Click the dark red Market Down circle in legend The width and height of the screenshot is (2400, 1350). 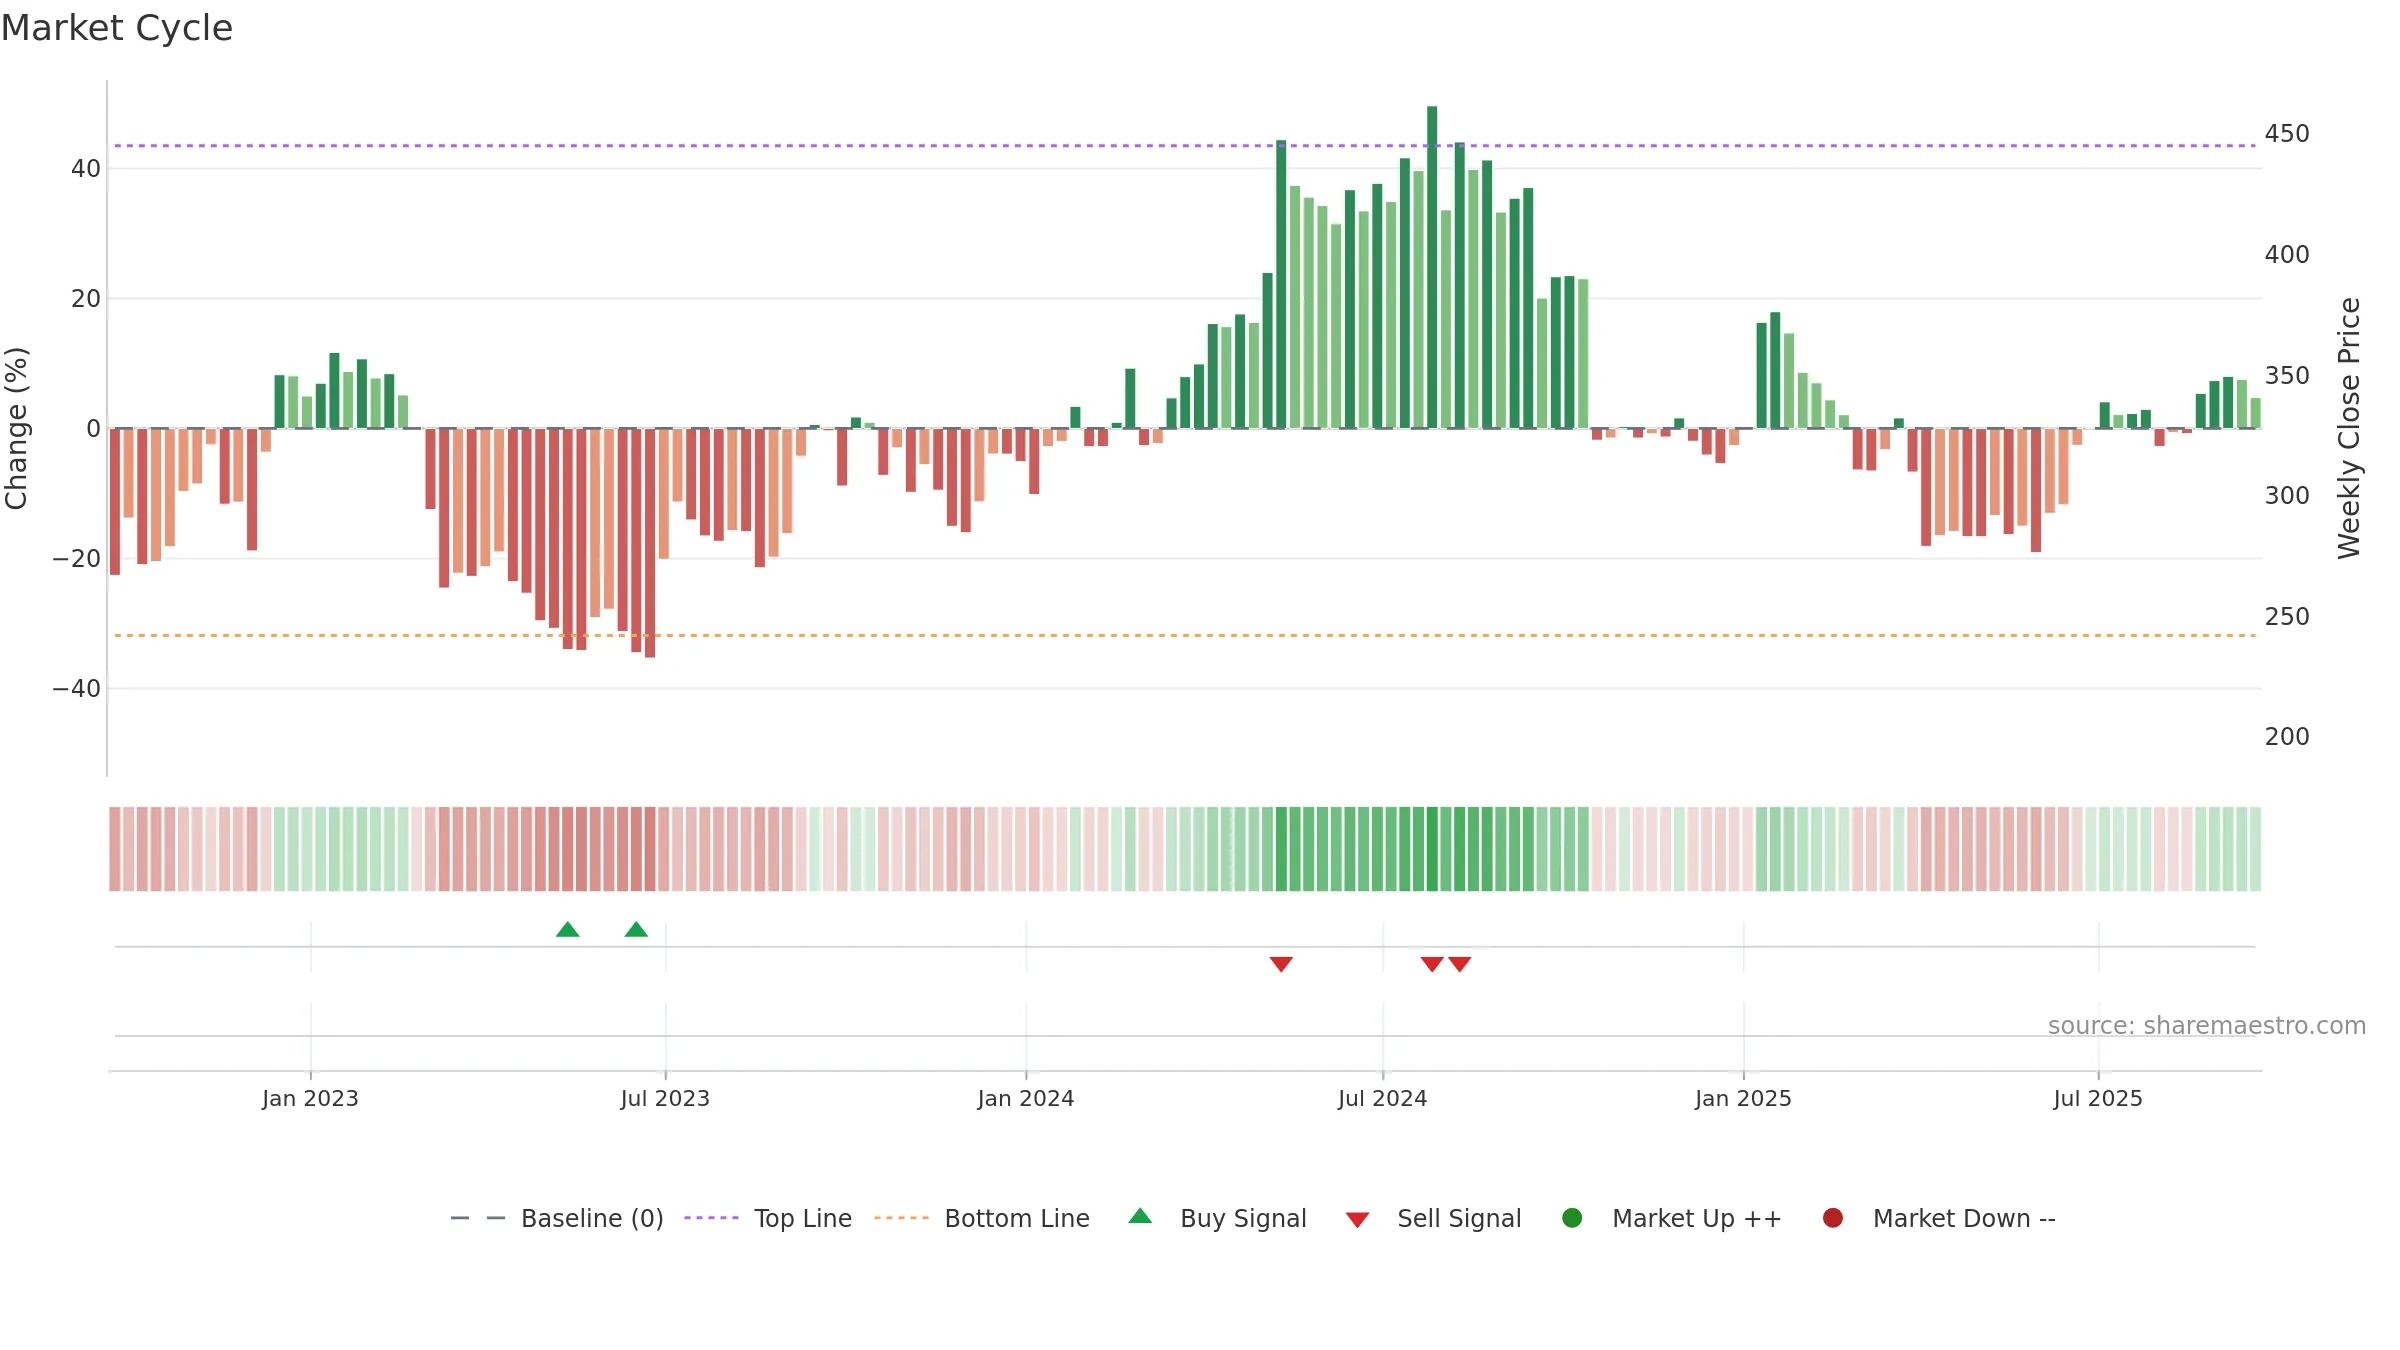tap(1833, 1218)
